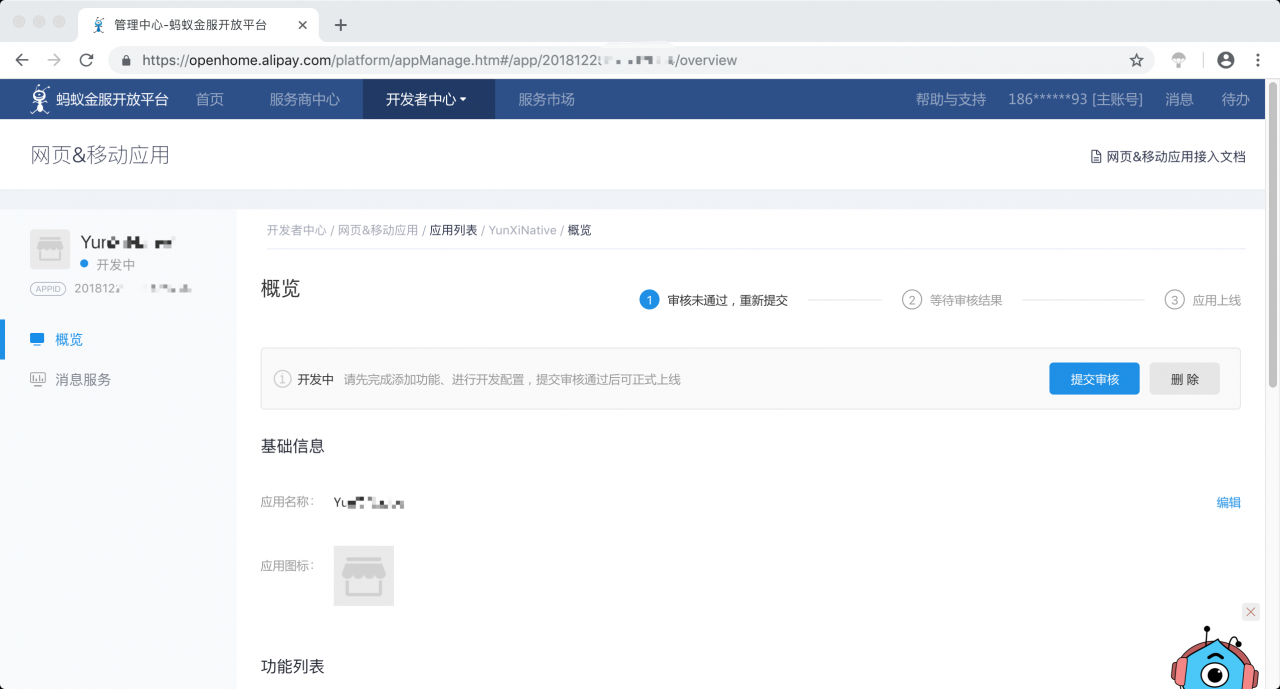Screen dimensions: 1280x689
Task: Click the info icon beside 开发中 notice
Action: (282, 379)
